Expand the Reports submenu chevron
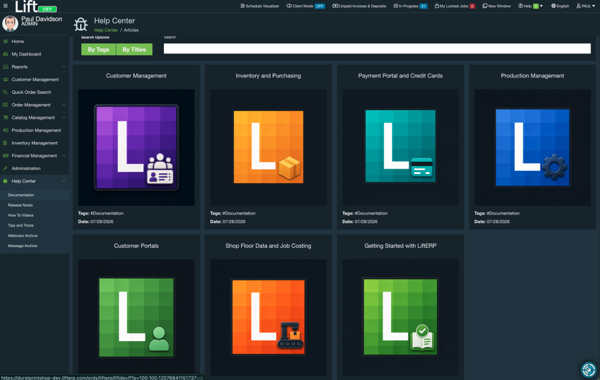 pyautogui.click(x=64, y=67)
